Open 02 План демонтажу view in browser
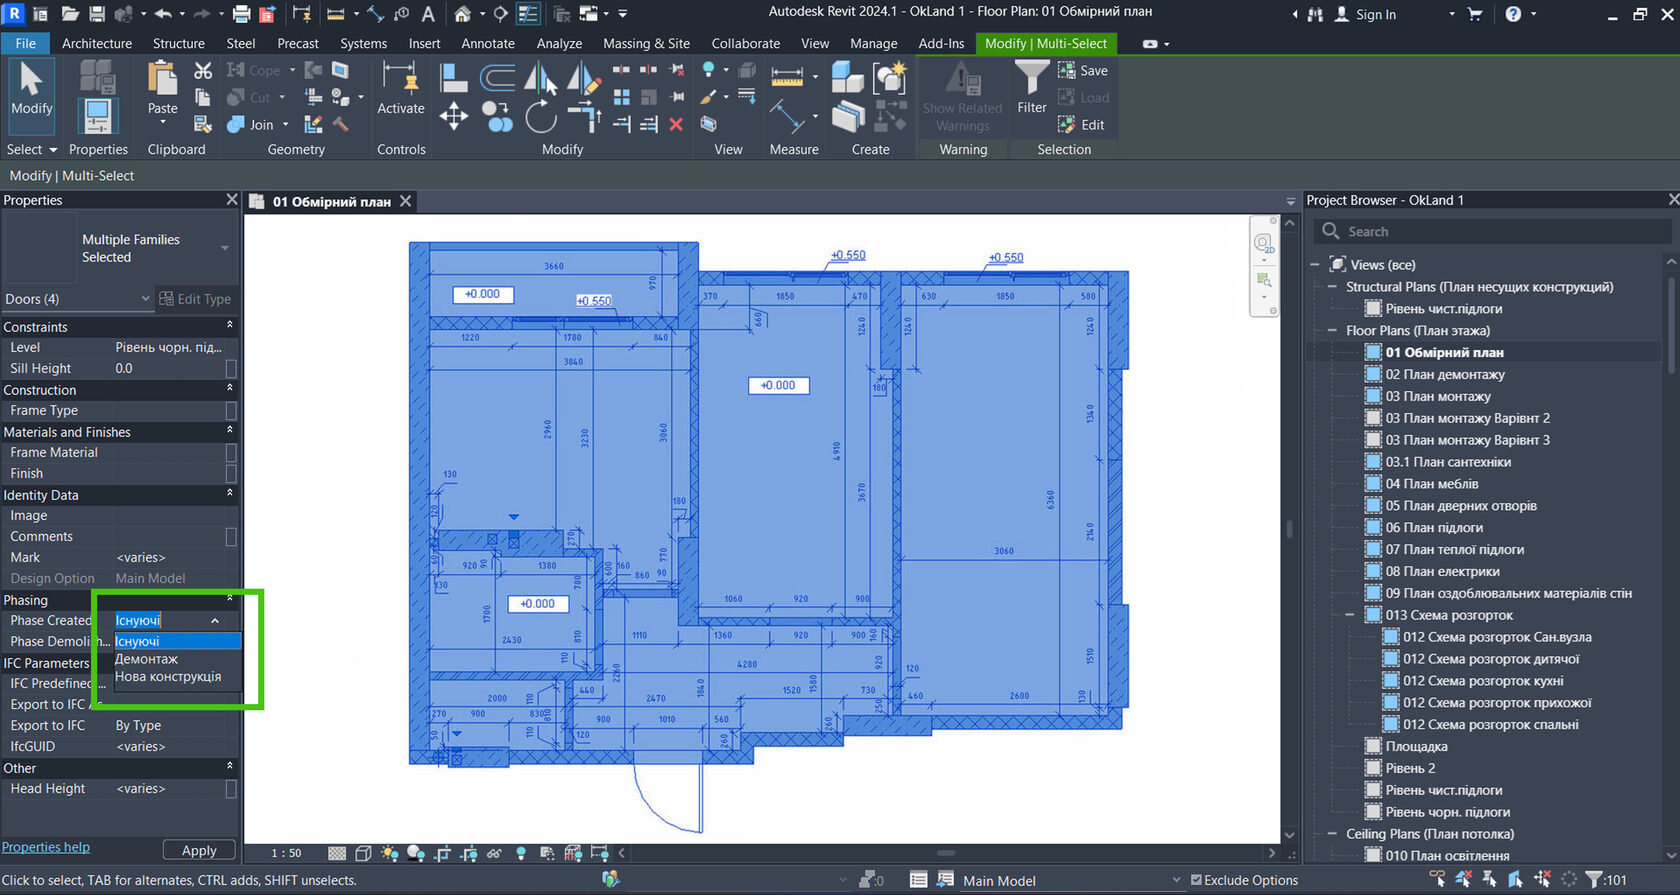1680x895 pixels. click(x=1444, y=375)
